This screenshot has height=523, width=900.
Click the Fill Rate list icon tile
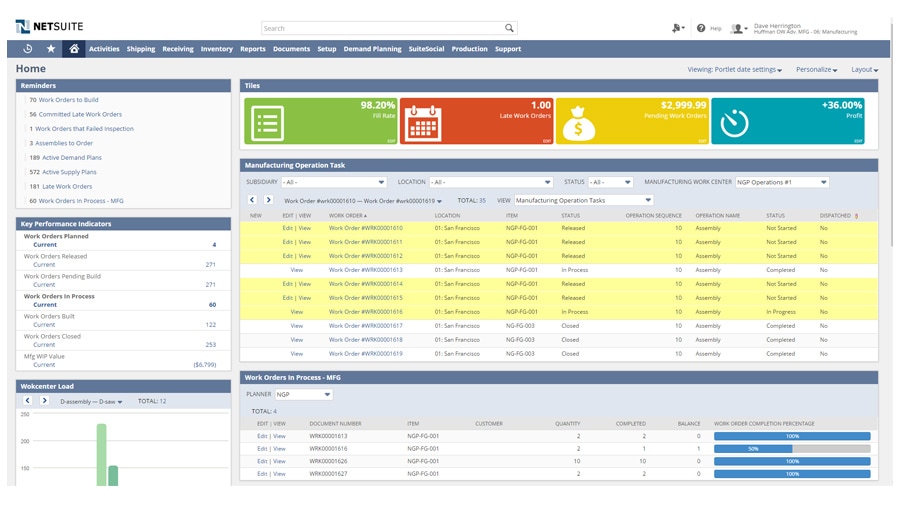267,123
